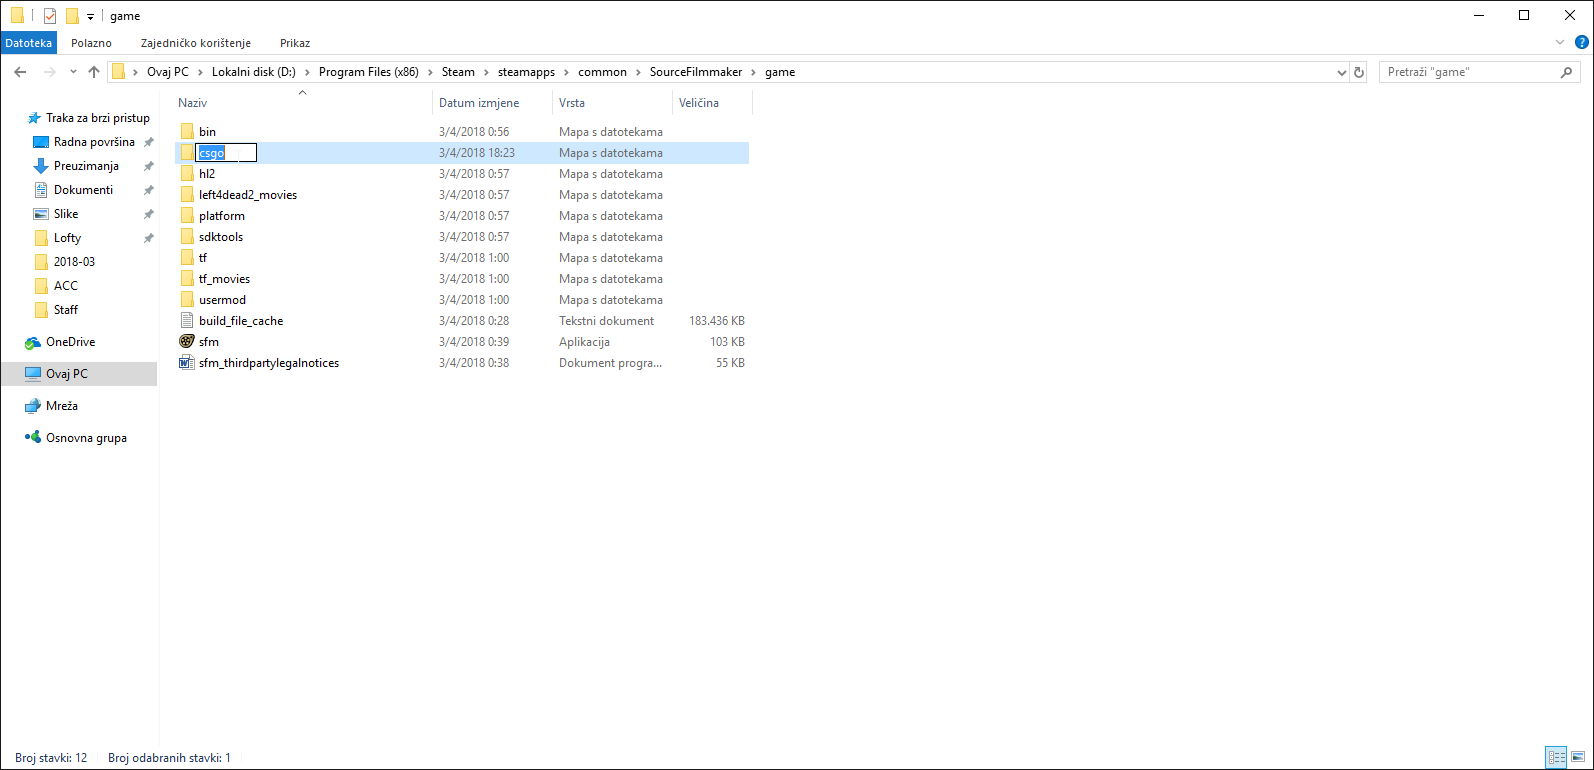Select the hl2 folder icon
The image size is (1594, 770).
(187, 173)
